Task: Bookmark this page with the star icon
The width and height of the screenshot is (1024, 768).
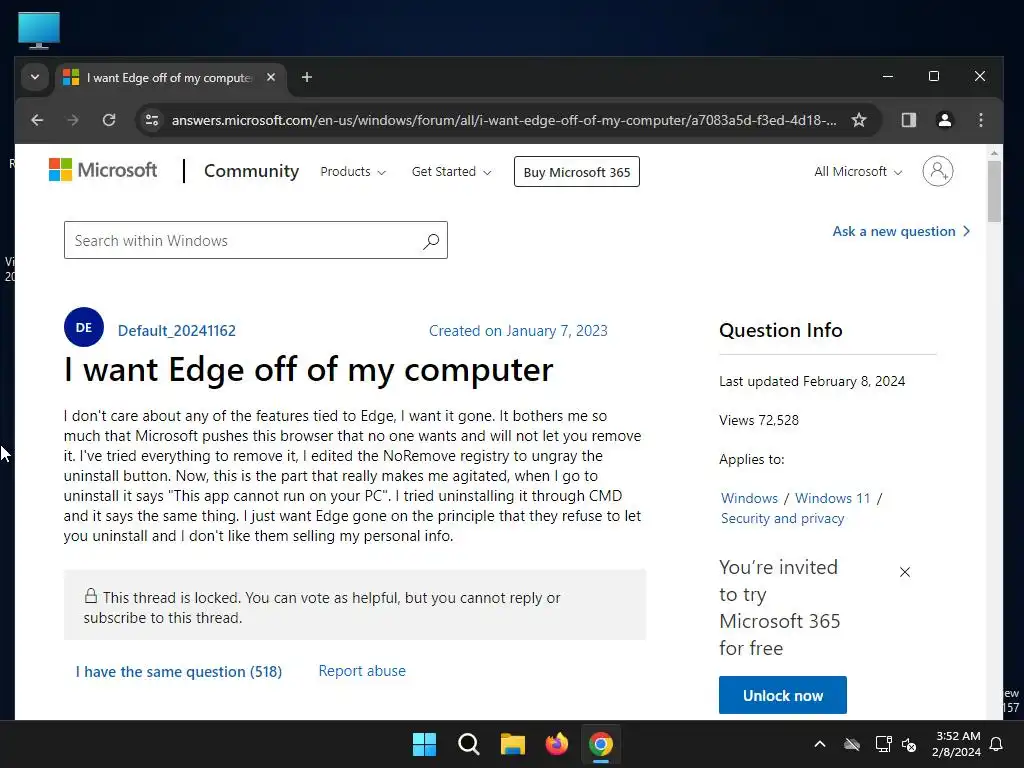Action: (859, 120)
